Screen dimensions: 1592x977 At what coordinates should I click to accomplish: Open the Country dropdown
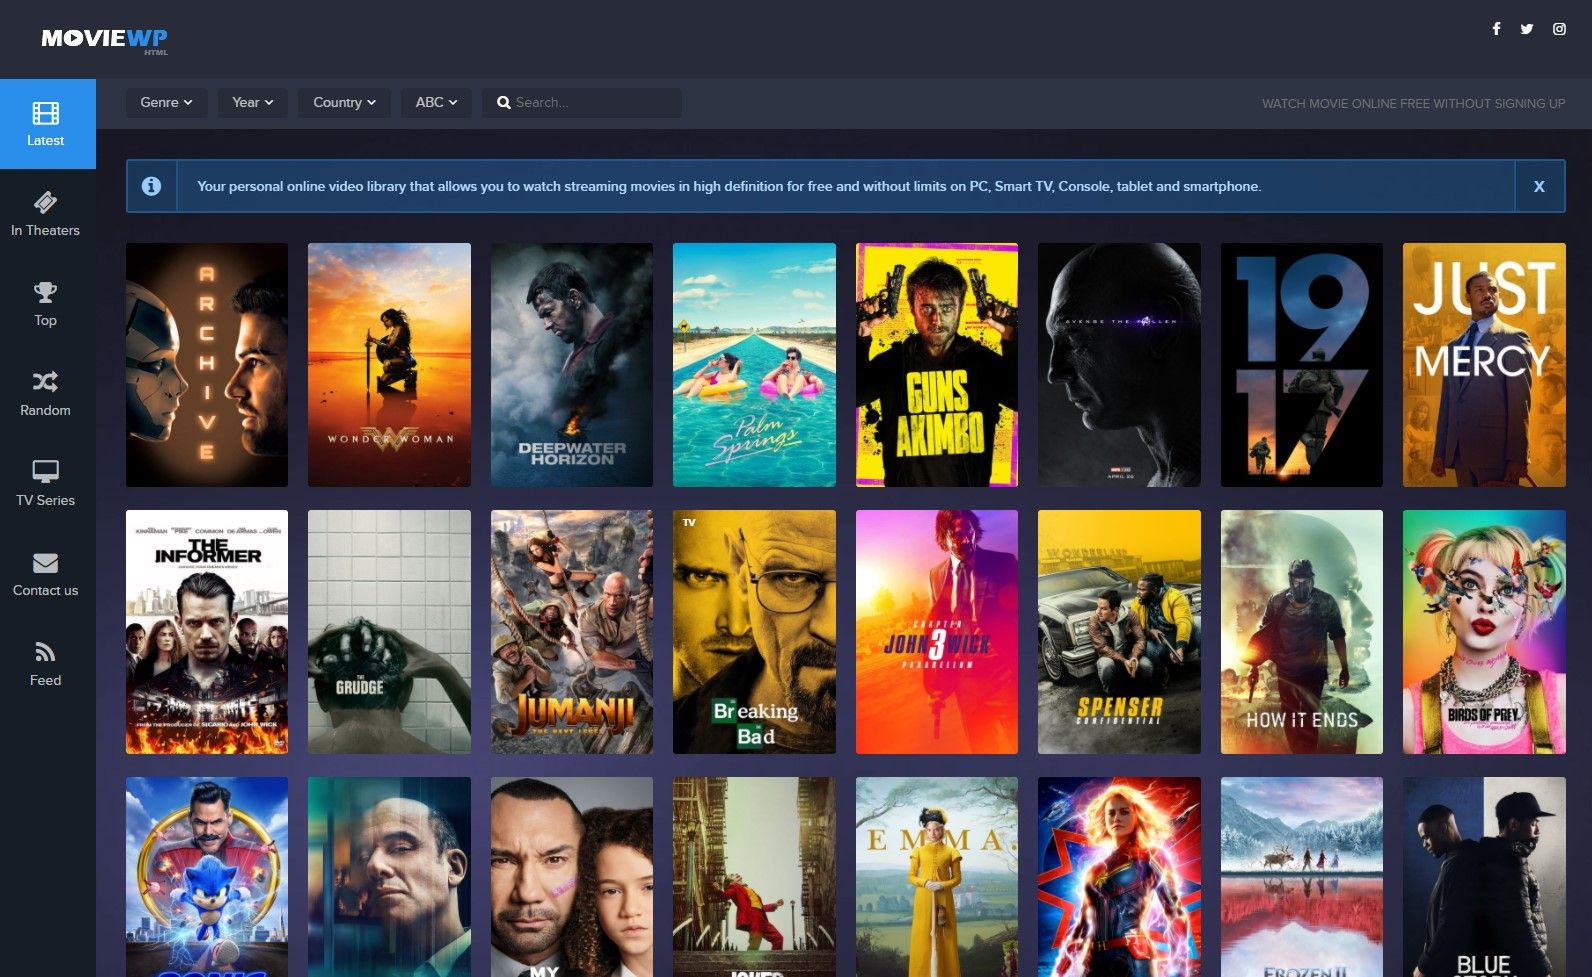tap(344, 103)
